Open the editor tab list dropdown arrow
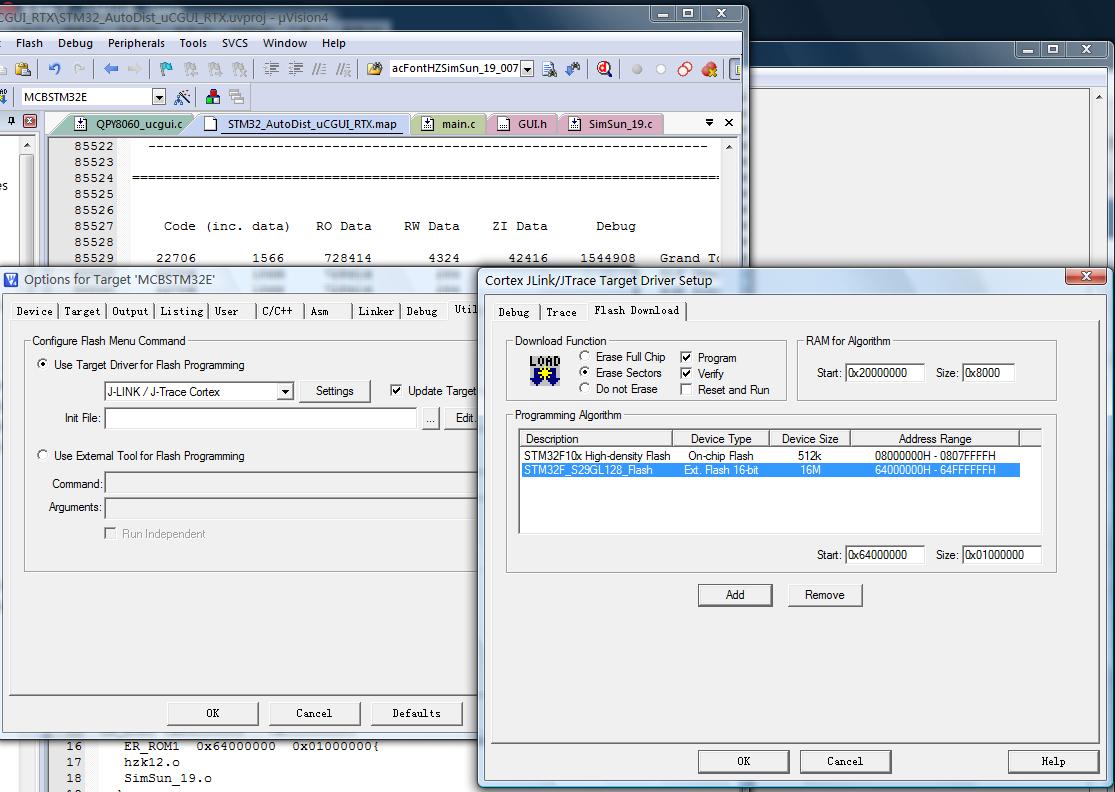1115x792 pixels. [x=709, y=122]
